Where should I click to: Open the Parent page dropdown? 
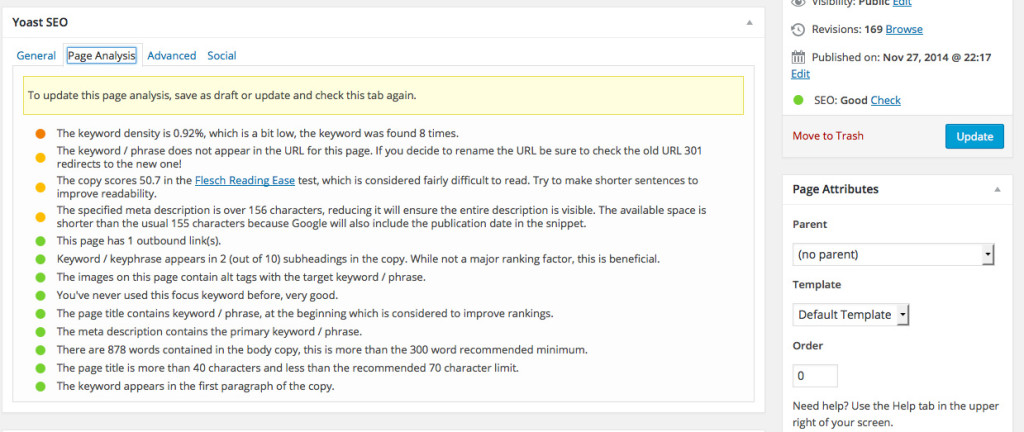click(x=893, y=255)
